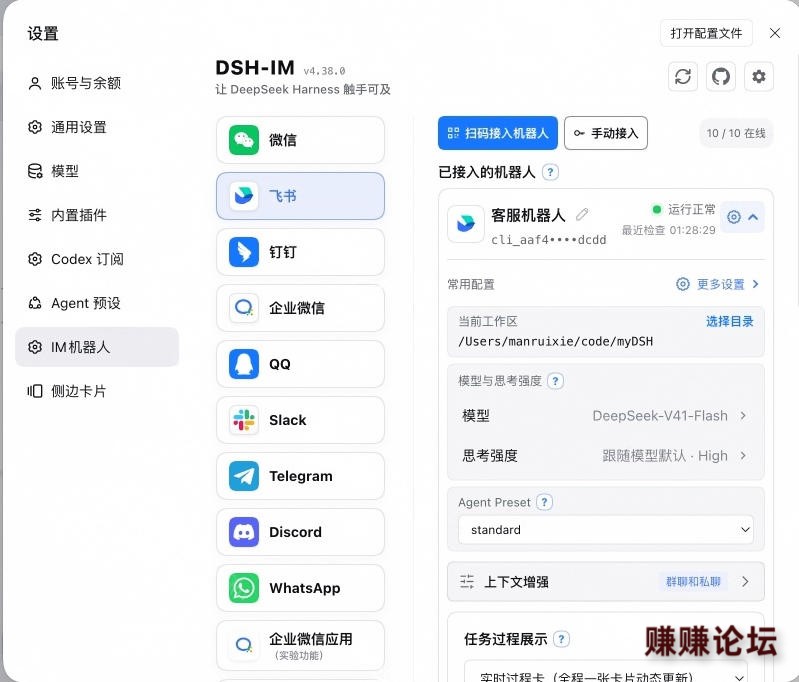
Task: Open IM机器人 settings section
Action: pyautogui.click(x=97, y=347)
